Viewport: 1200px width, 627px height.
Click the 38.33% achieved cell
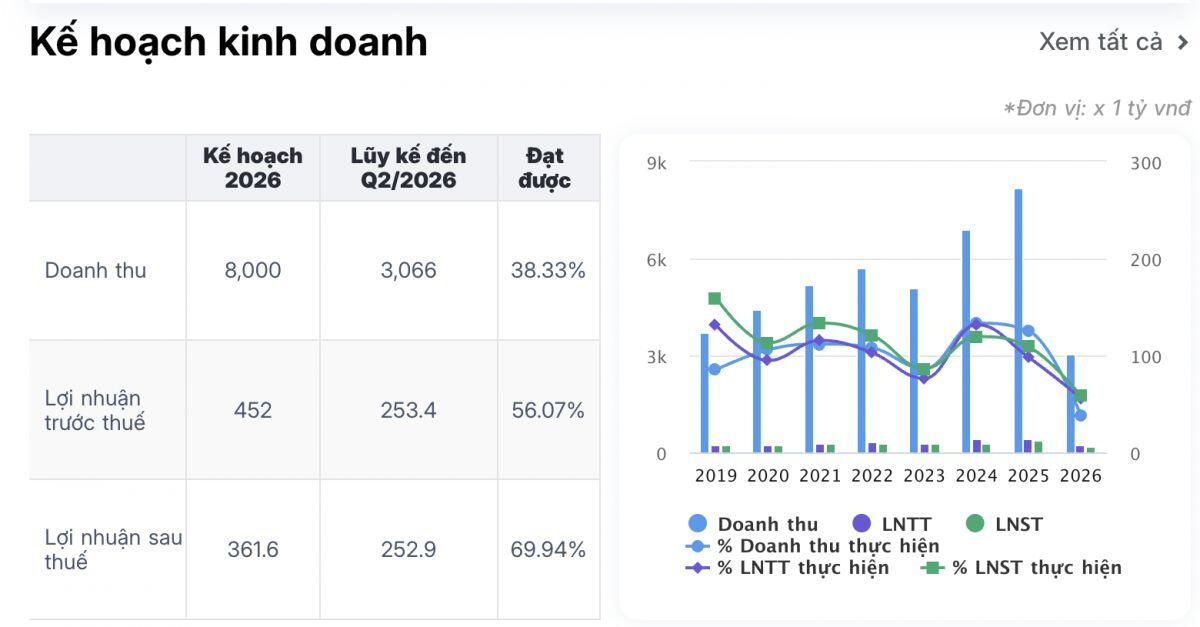(549, 270)
